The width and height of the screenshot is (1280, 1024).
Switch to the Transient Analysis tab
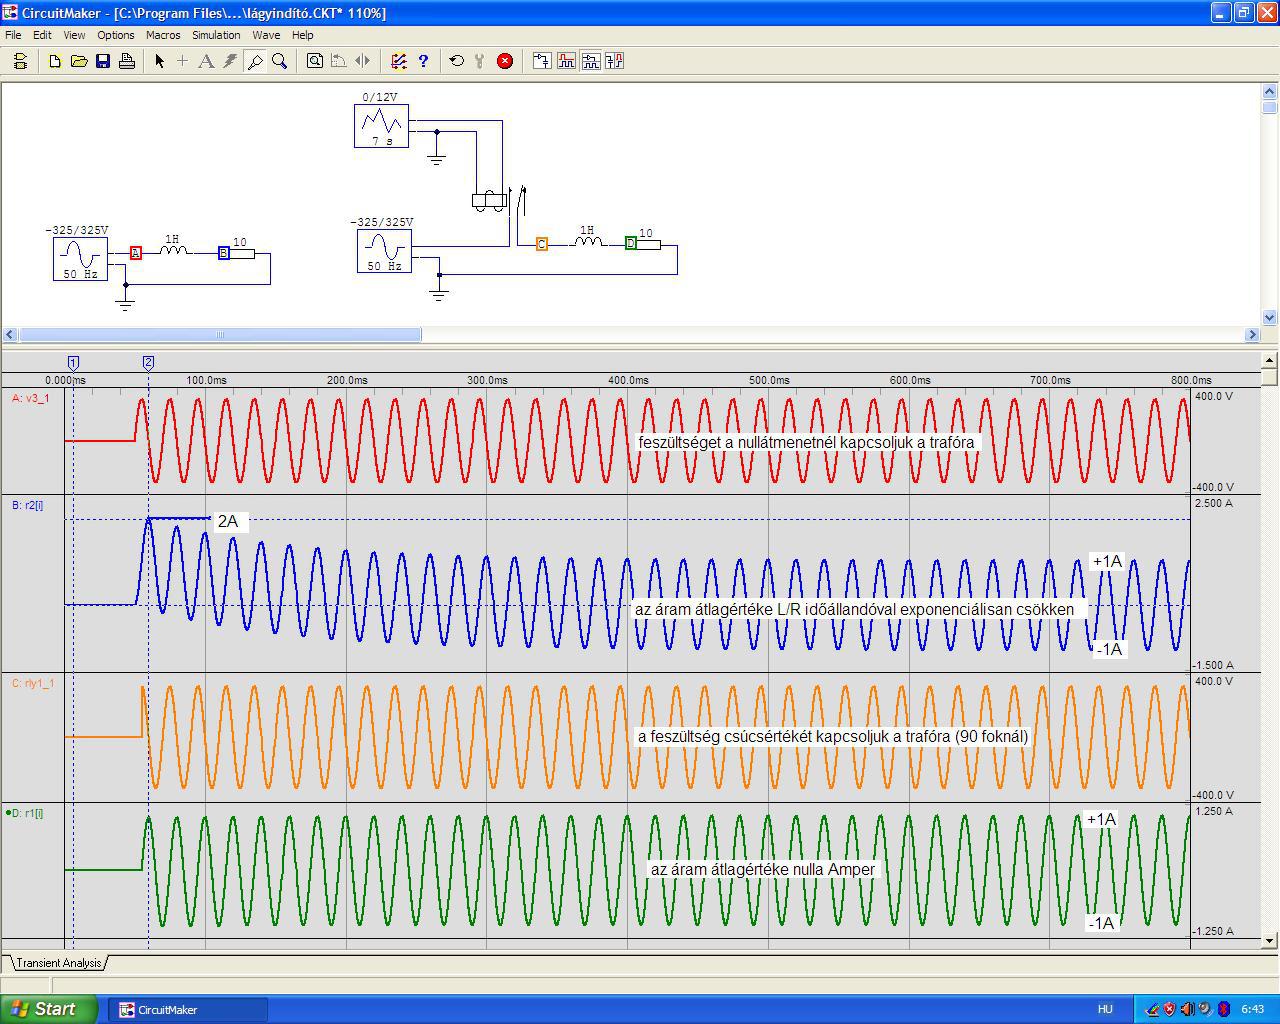[x=59, y=963]
